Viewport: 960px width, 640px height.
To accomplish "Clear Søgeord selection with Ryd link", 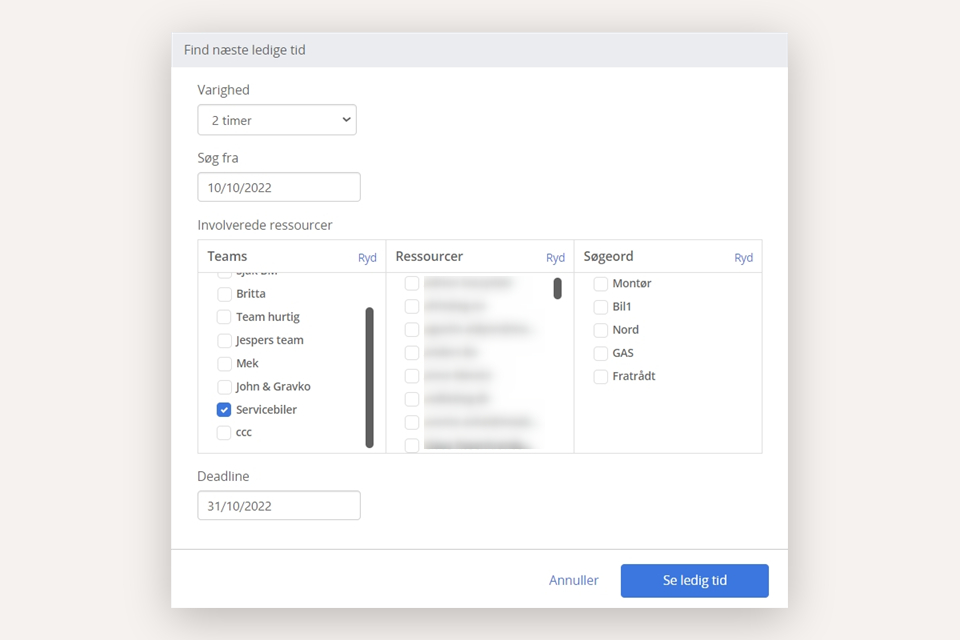I will (743, 258).
